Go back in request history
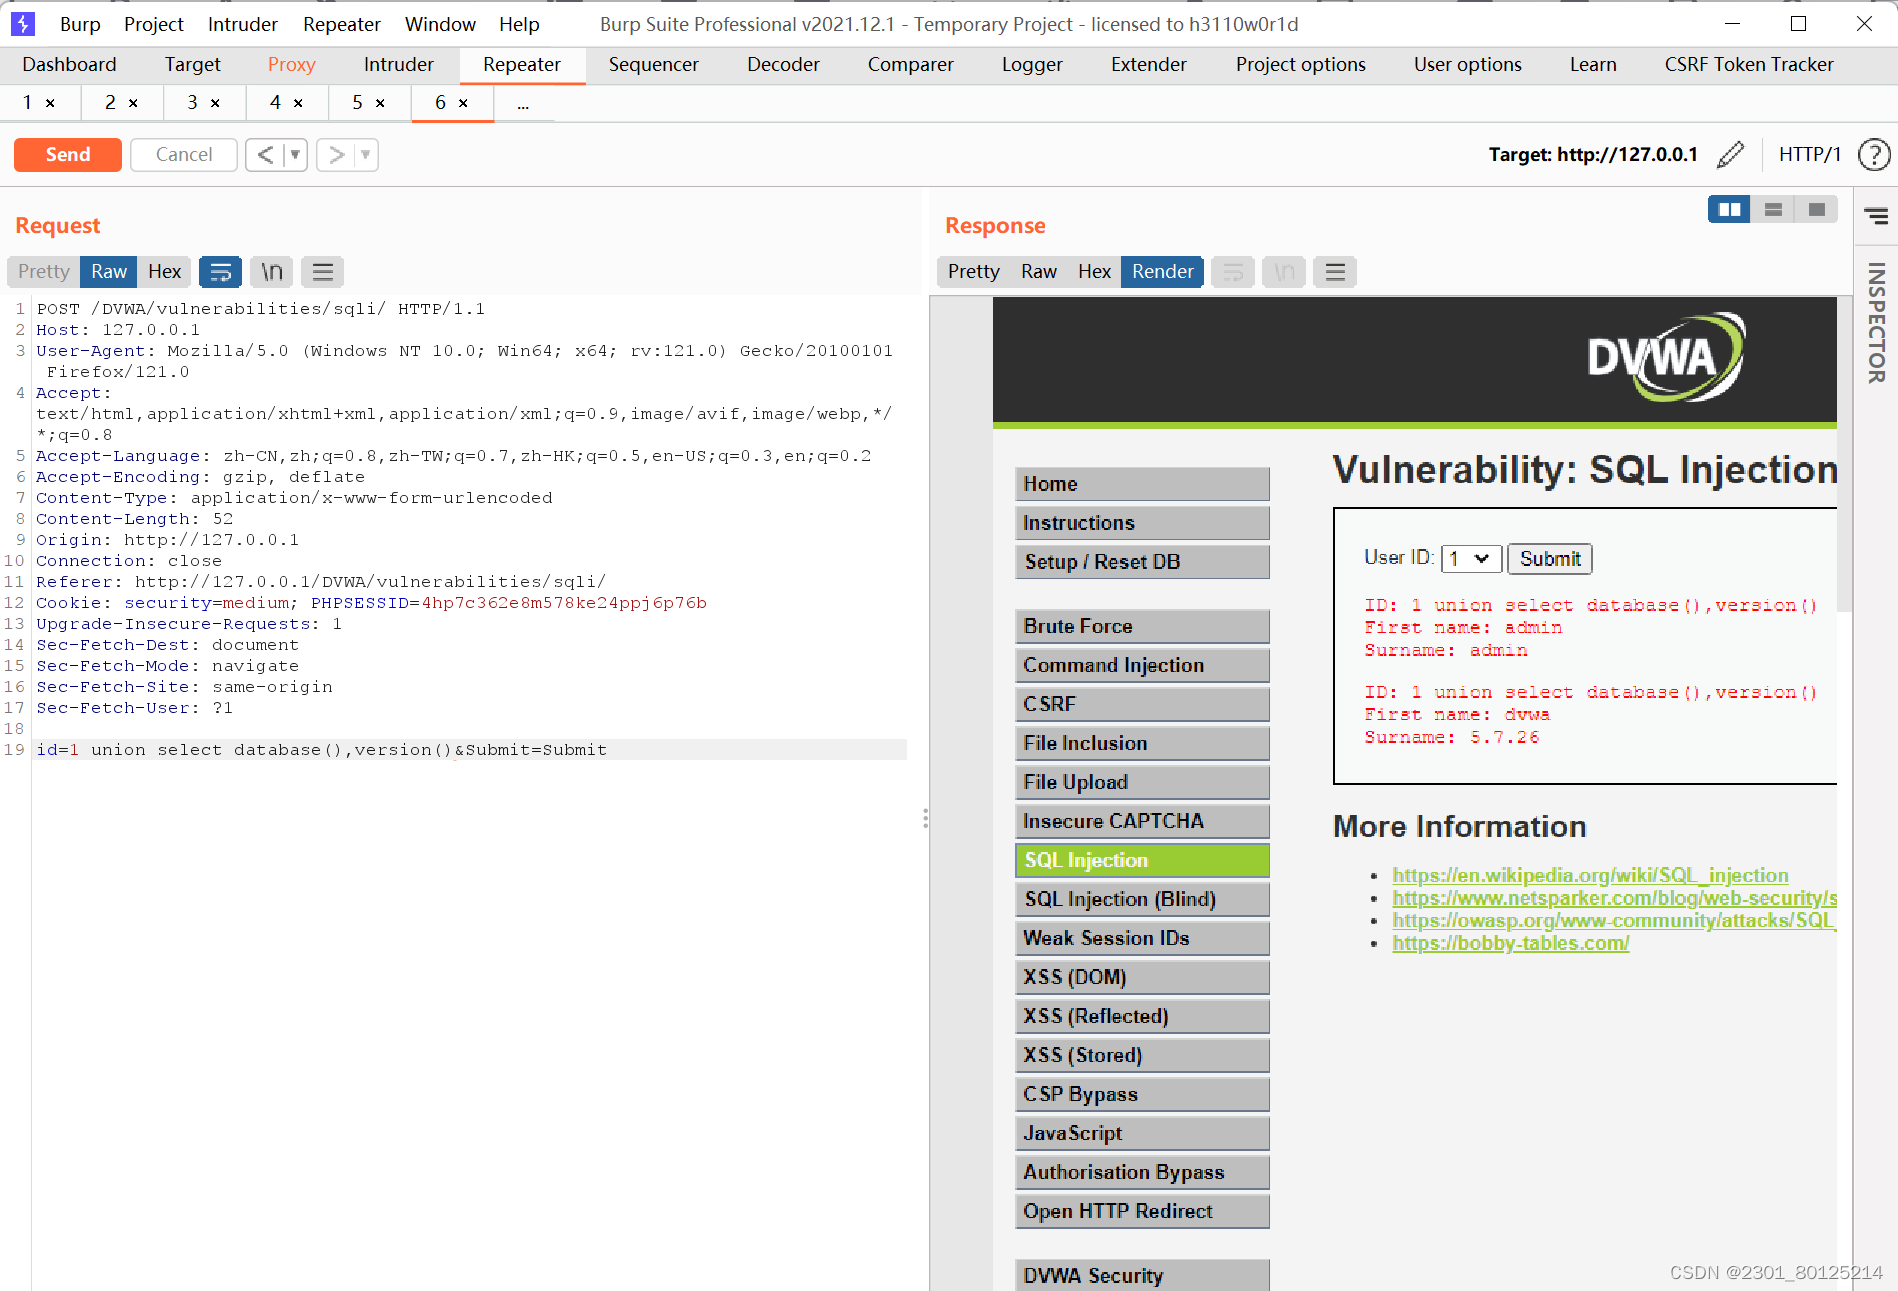The height and width of the screenshot is (1291, 1898). pos(265,155)
